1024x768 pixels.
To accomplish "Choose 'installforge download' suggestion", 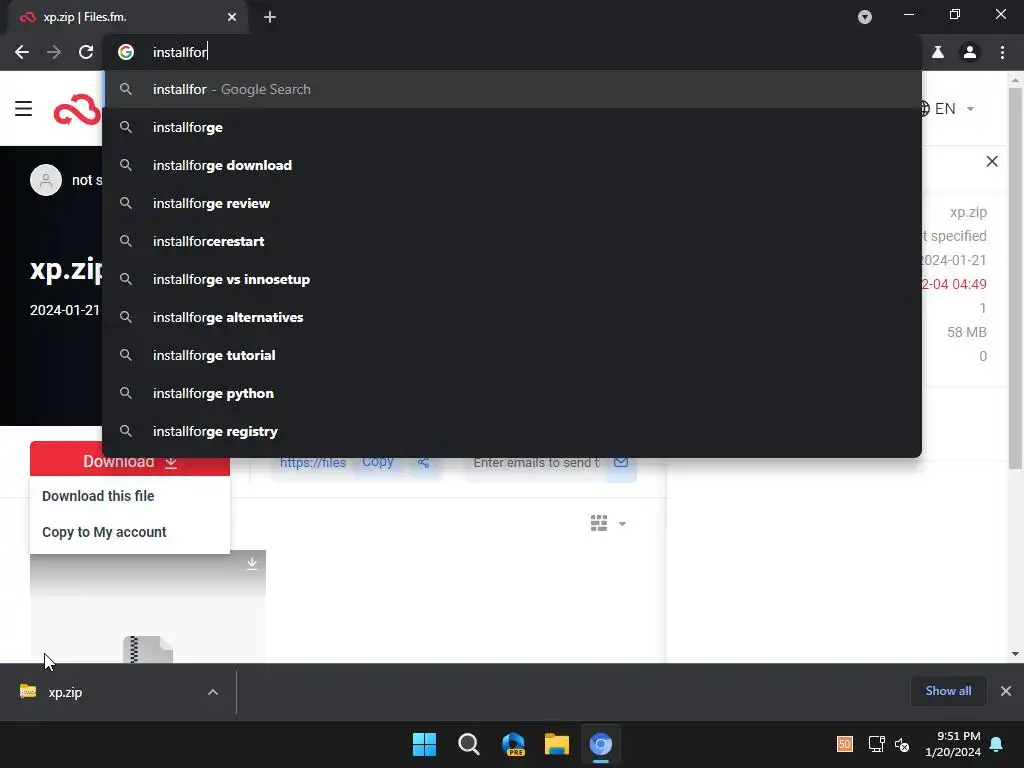I will pyautogui.click(x=512, y=165).
